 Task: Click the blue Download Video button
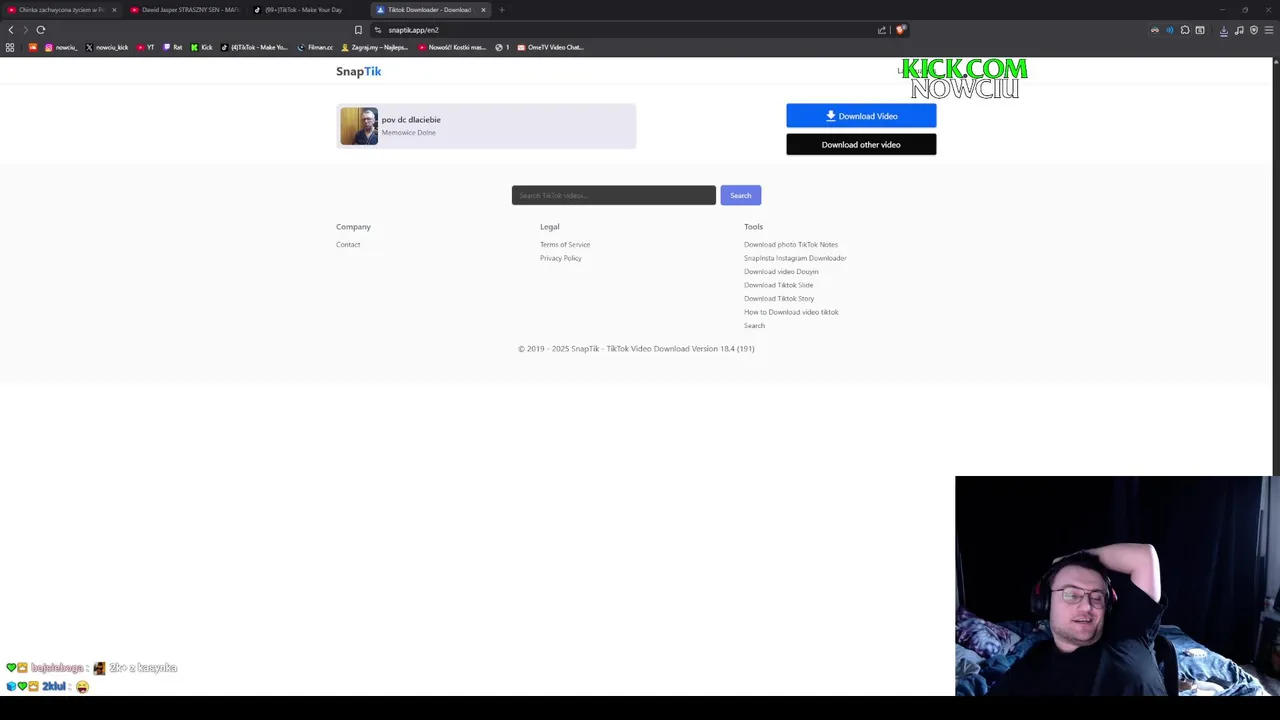coord(861,116)
